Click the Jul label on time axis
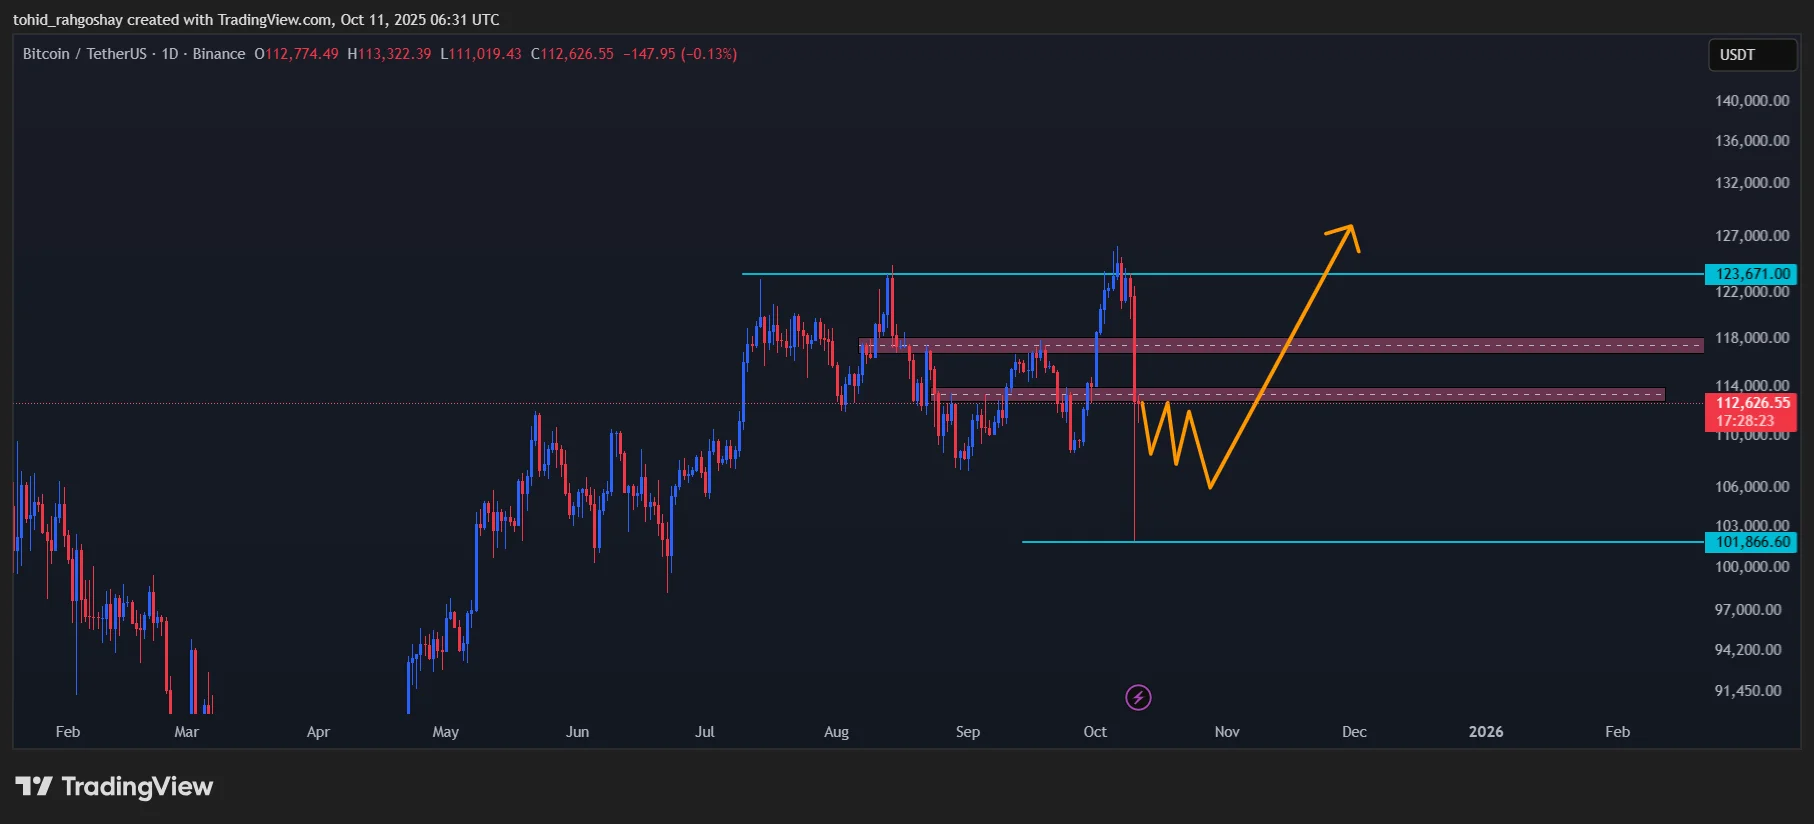The height and width of the screenshot is (824, 1814). click(705, 732)
